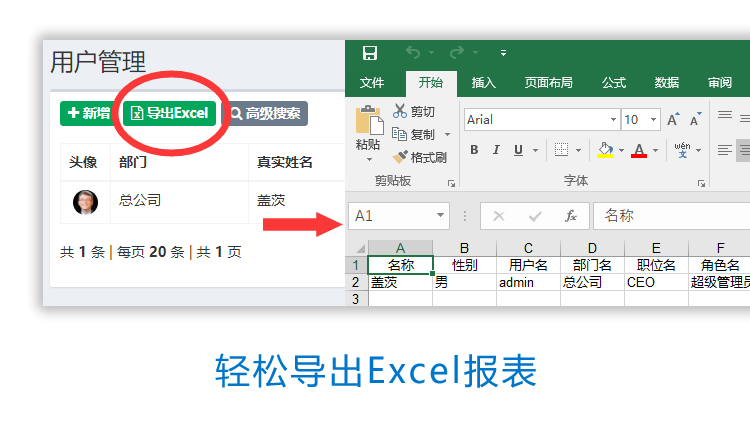Expand the phonetic guide dropdown arrow
The image size is (750, 430).
(x=698, y=150)
